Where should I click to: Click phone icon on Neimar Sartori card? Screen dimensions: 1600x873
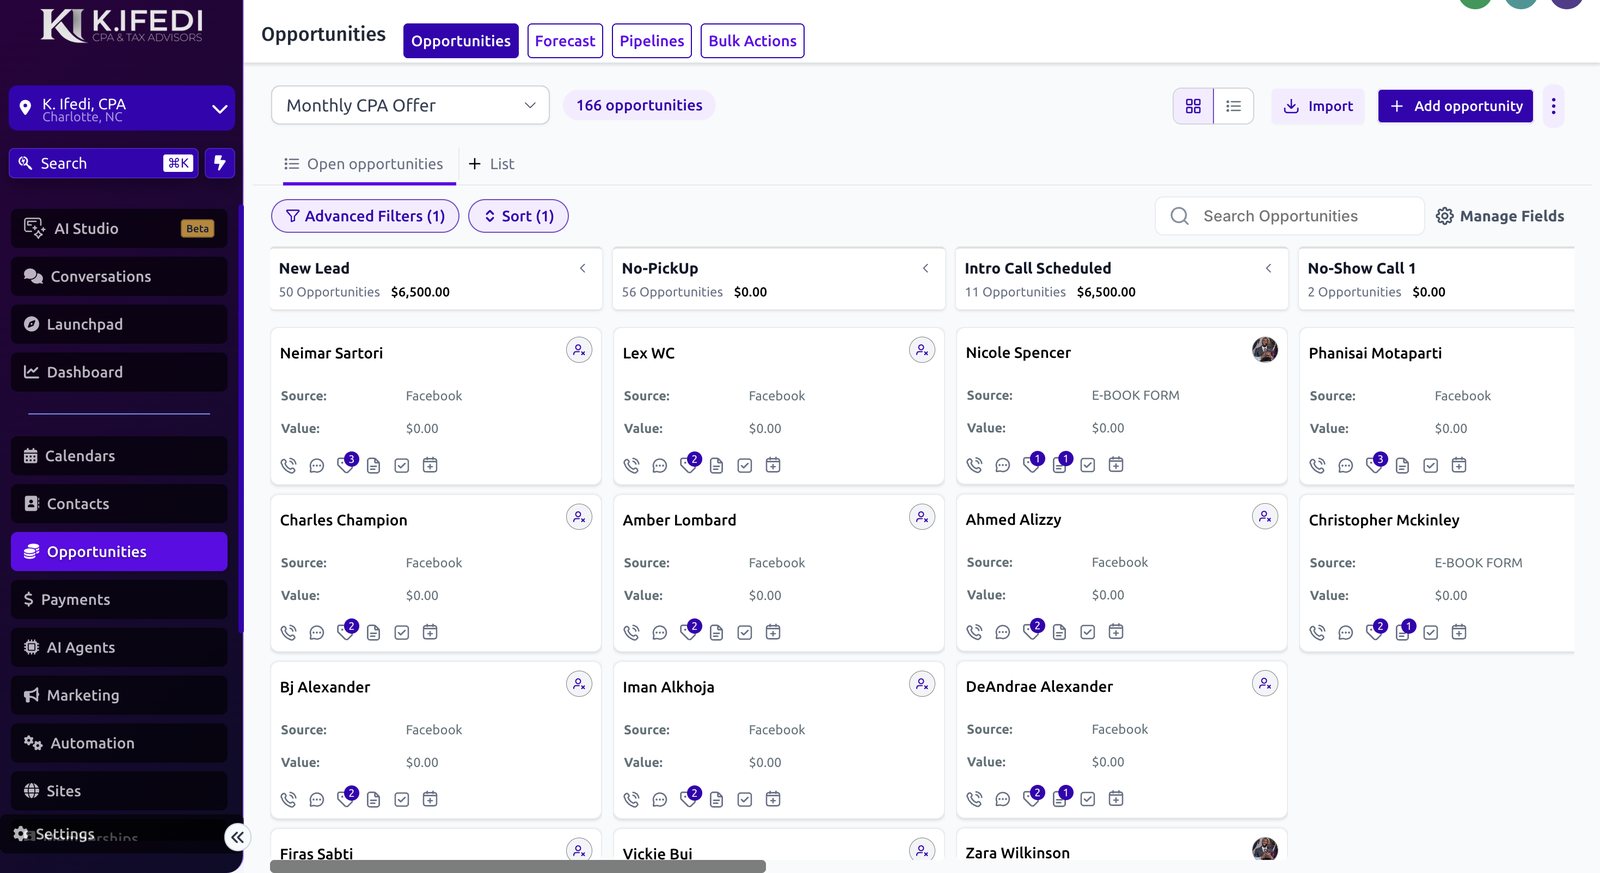(x=289, y=465)
